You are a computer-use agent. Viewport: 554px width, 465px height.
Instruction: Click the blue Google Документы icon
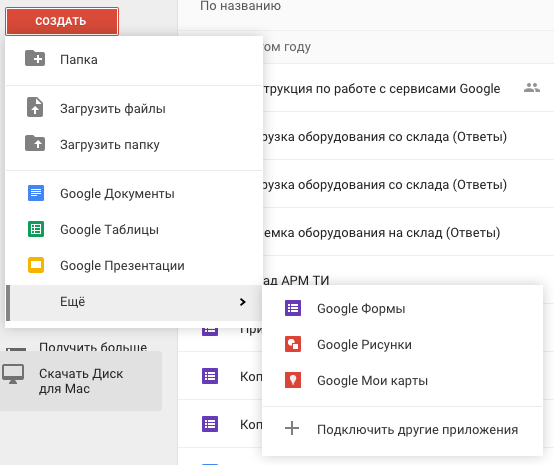[36, 193]
